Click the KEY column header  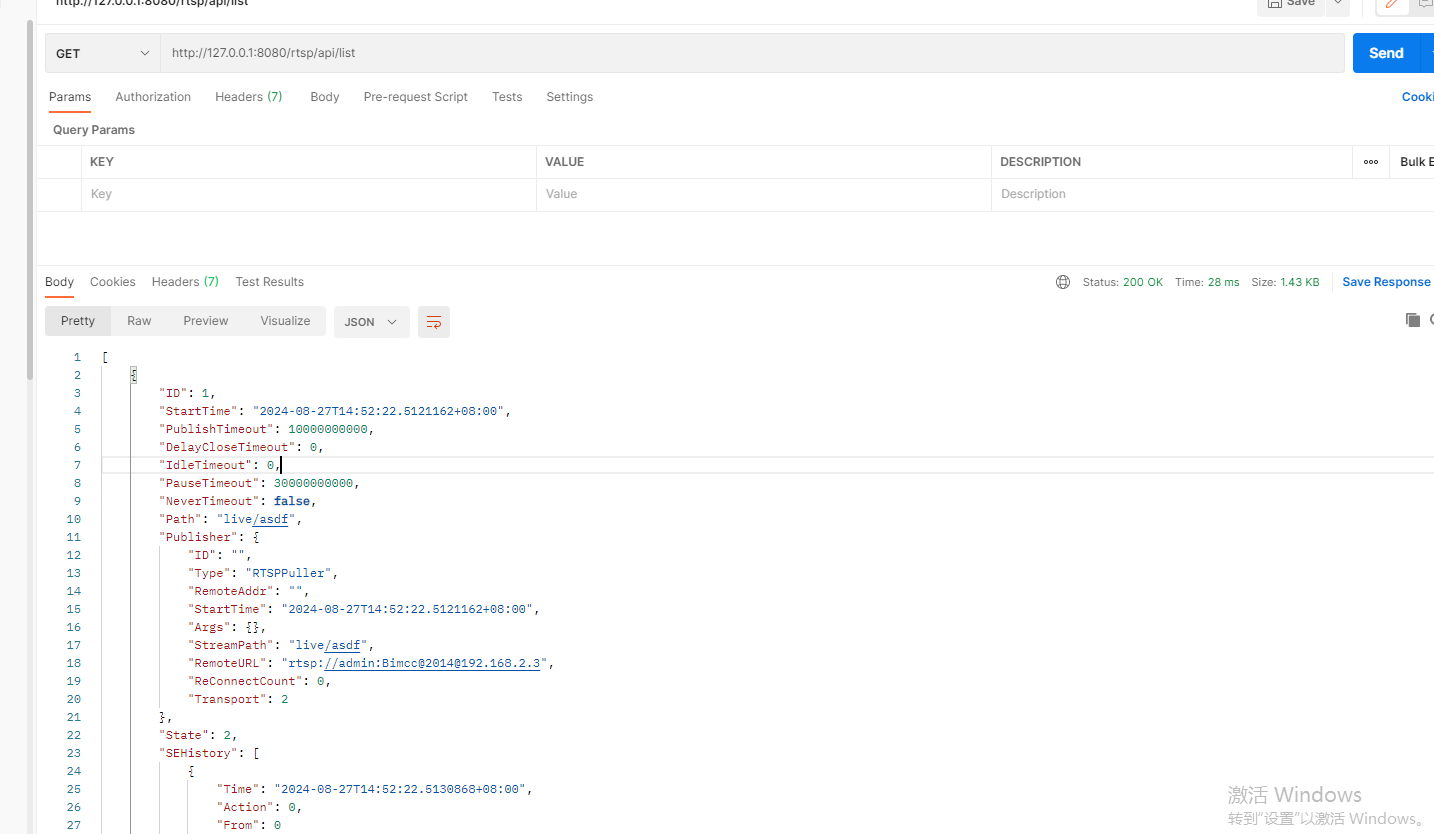tap(102, 162)
